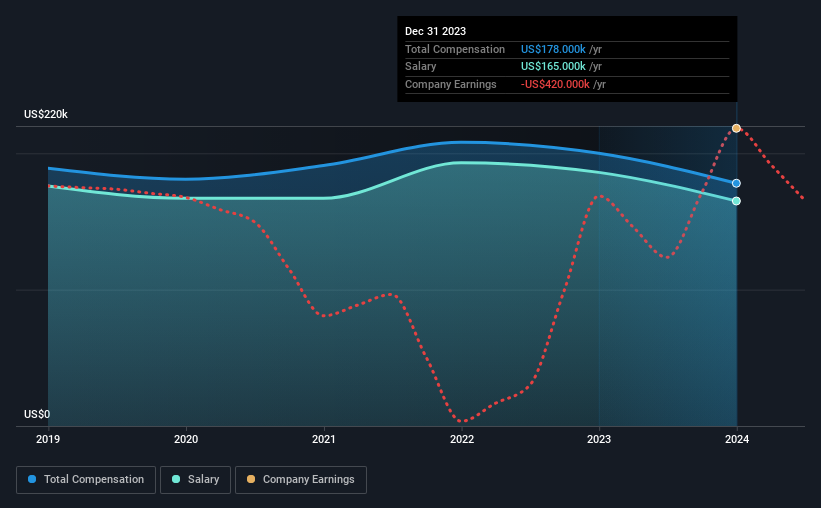Click the US$165.000k salary value

pyautogui.click(x=553, y=67)
